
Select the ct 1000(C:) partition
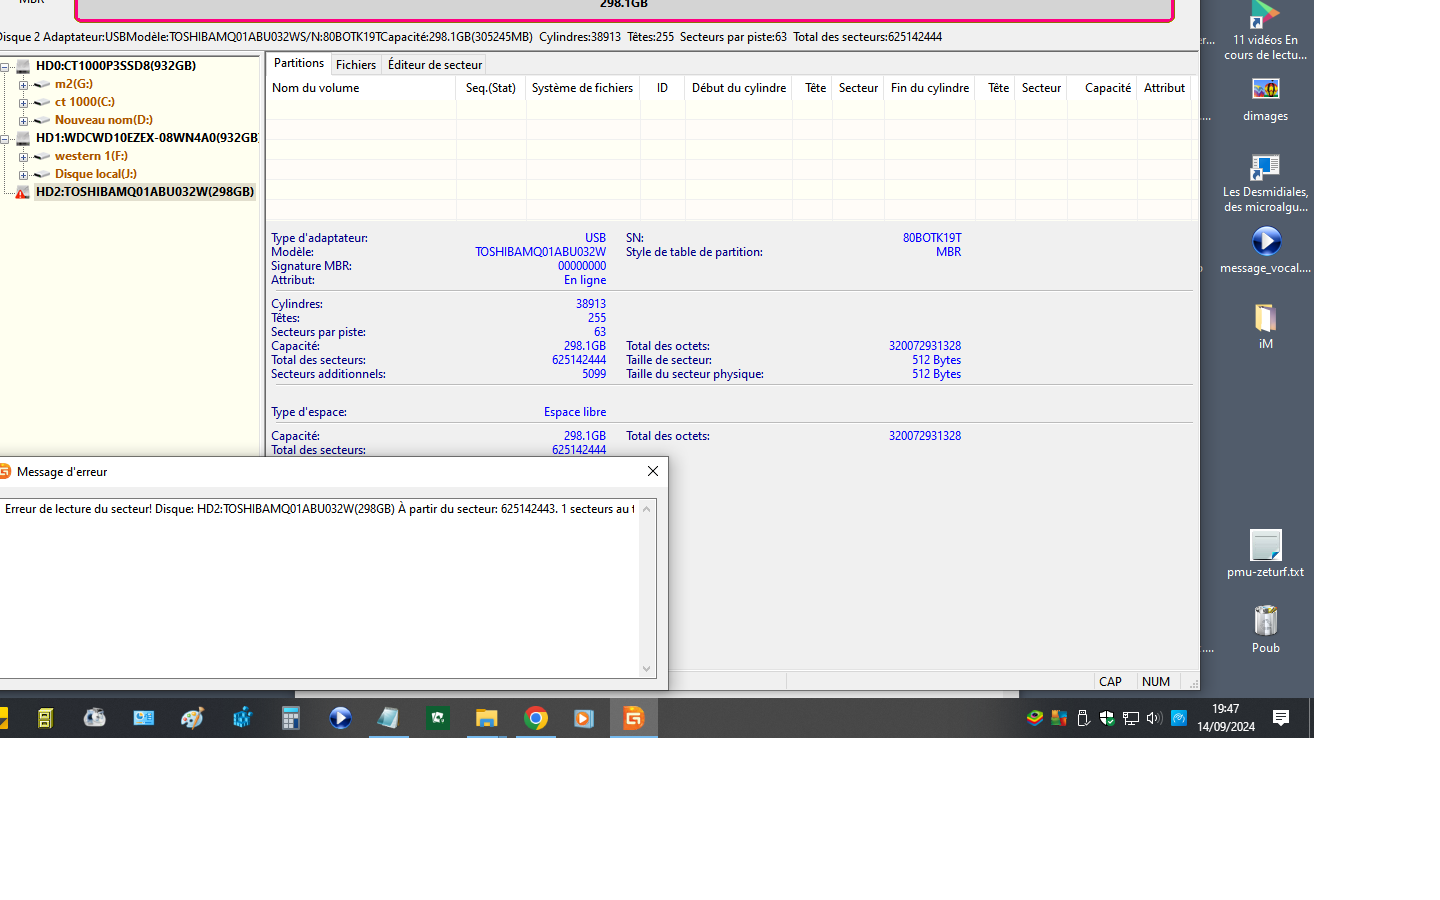tap(85, 102)
